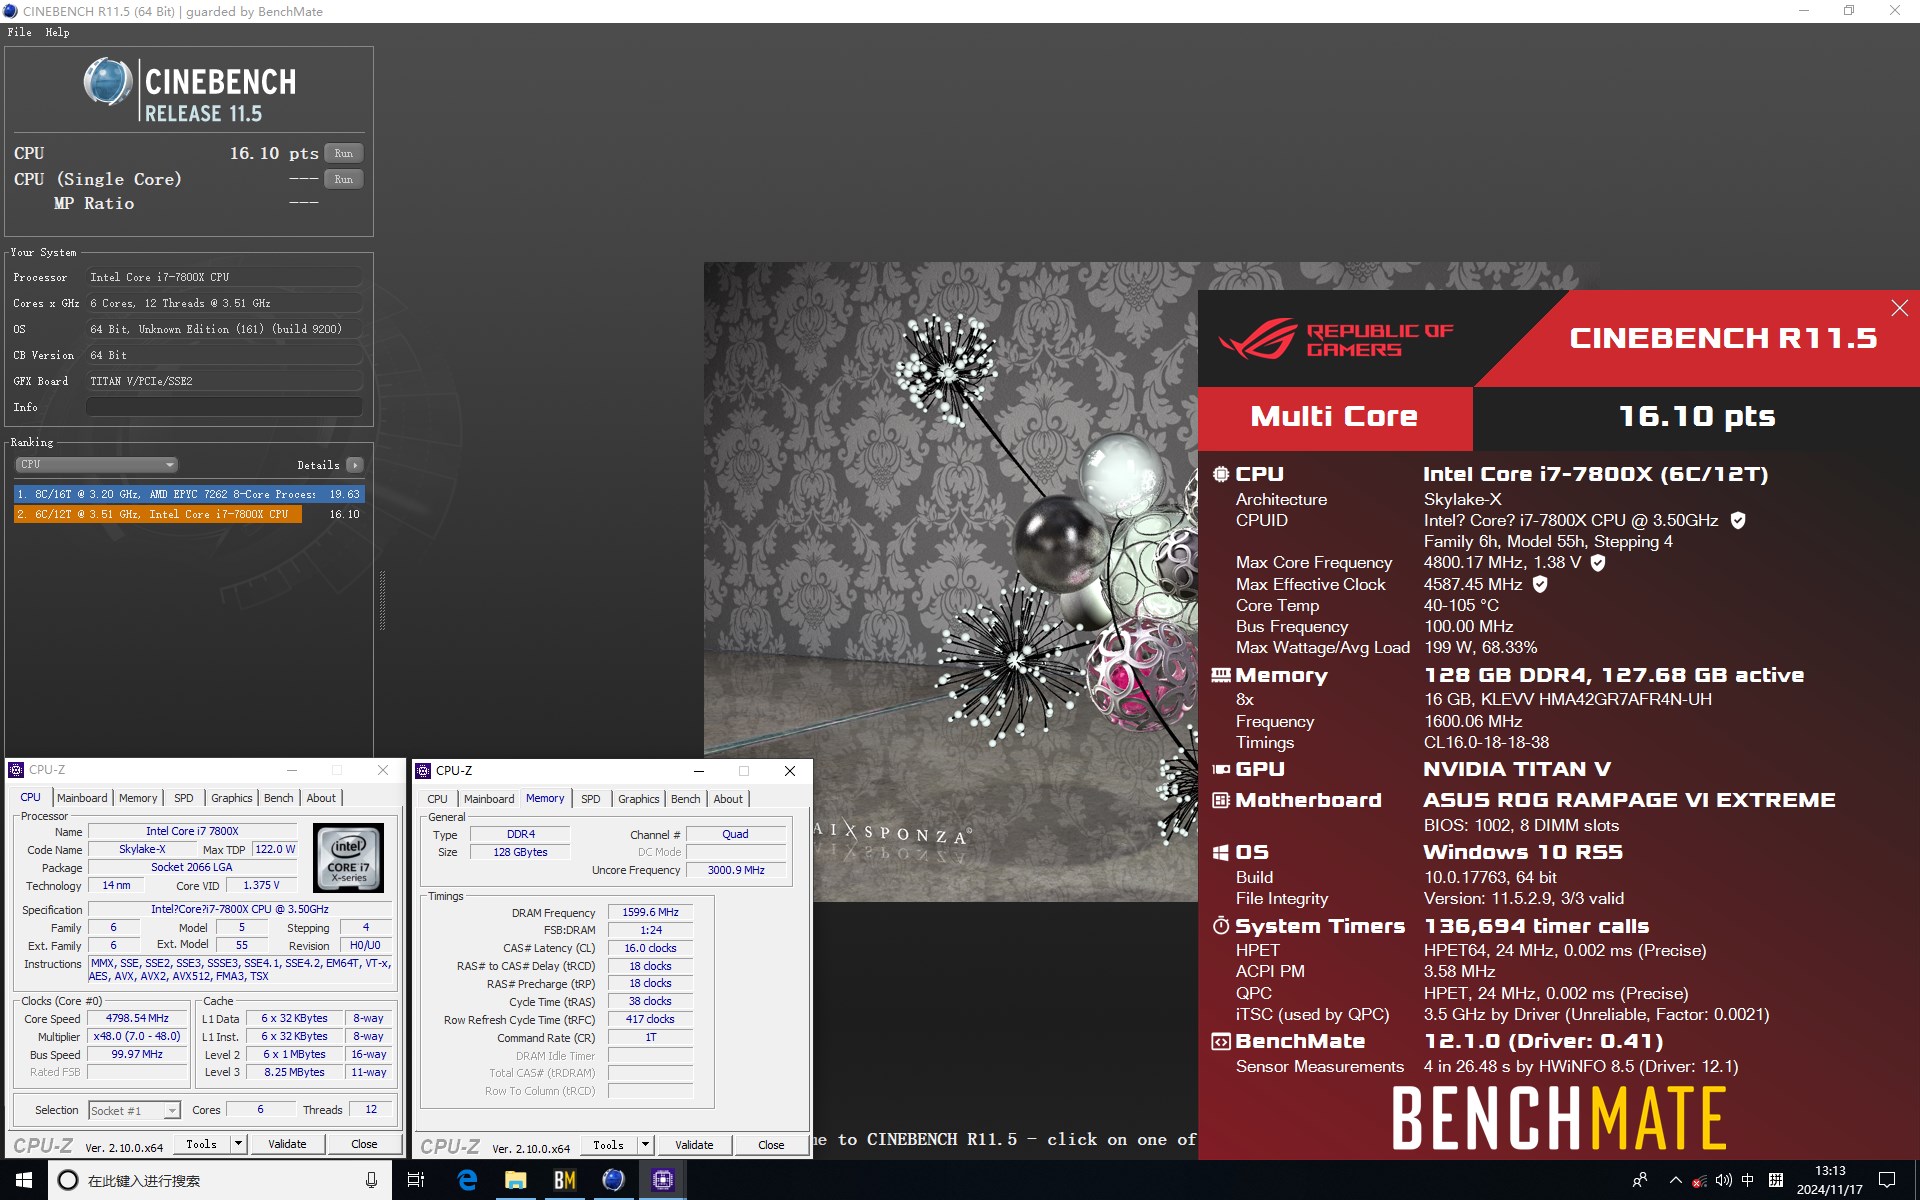Open the Graphics tab in left CPU-Z

231,798
